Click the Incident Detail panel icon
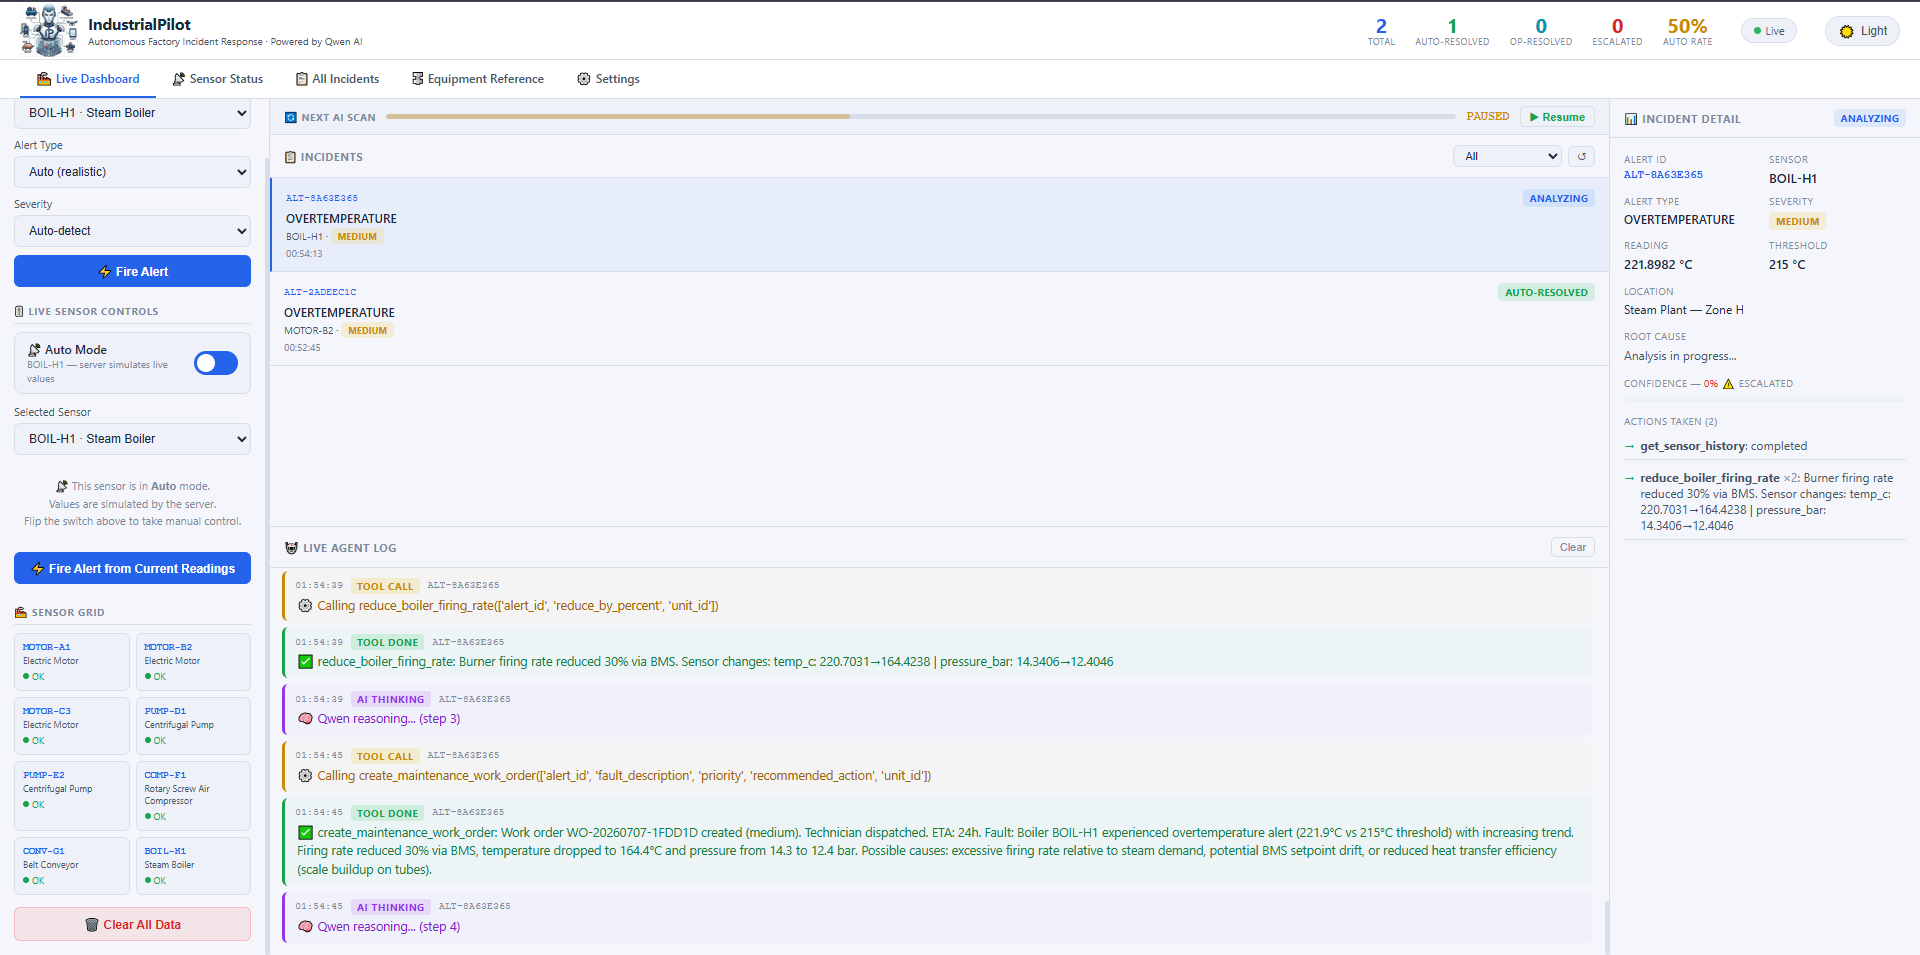 pyautogui.click(x=1631, y=119)
